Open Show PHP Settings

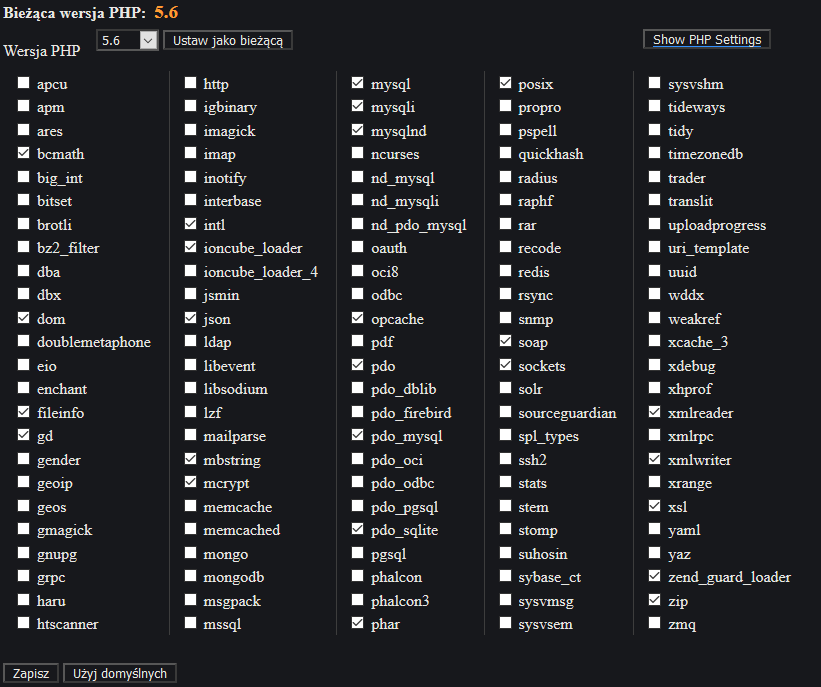[706, 40]
